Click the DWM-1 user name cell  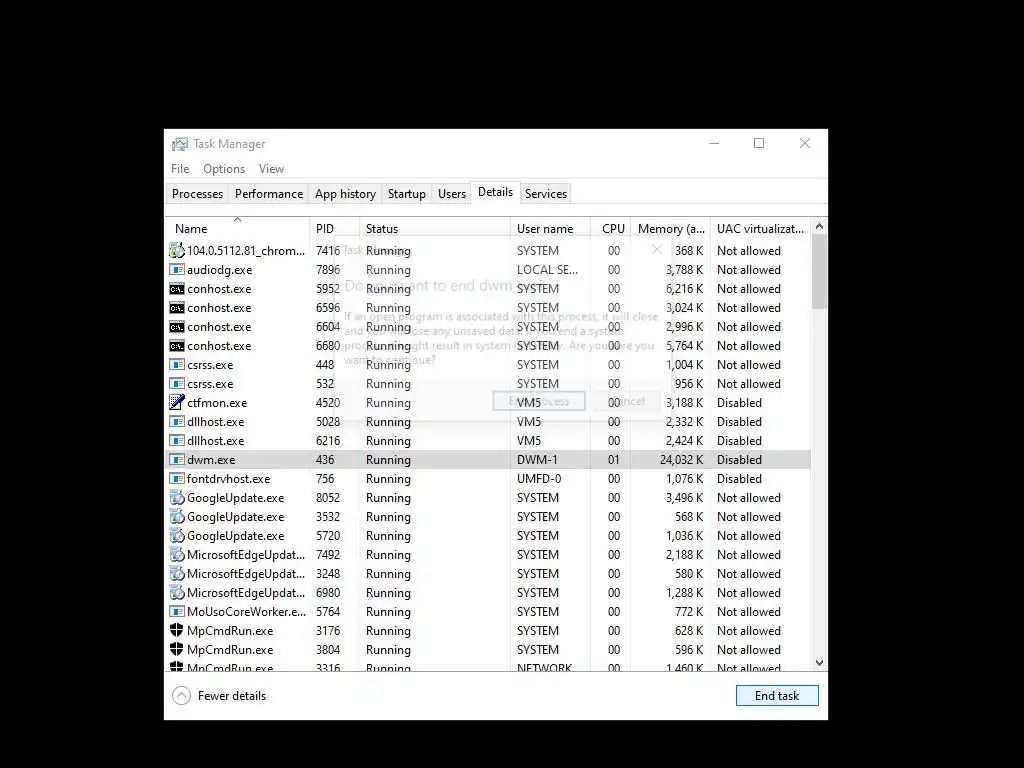click(x=537, y=460)
